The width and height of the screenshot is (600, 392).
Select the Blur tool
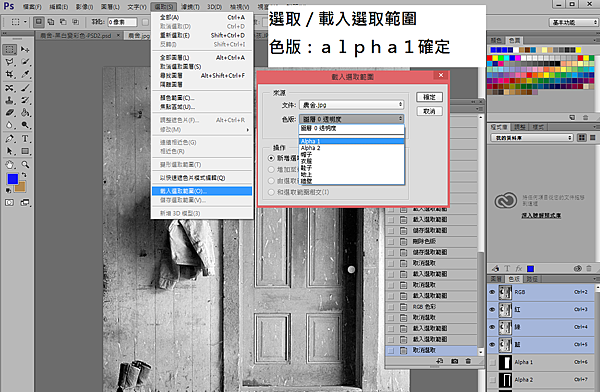coord(10,125)
